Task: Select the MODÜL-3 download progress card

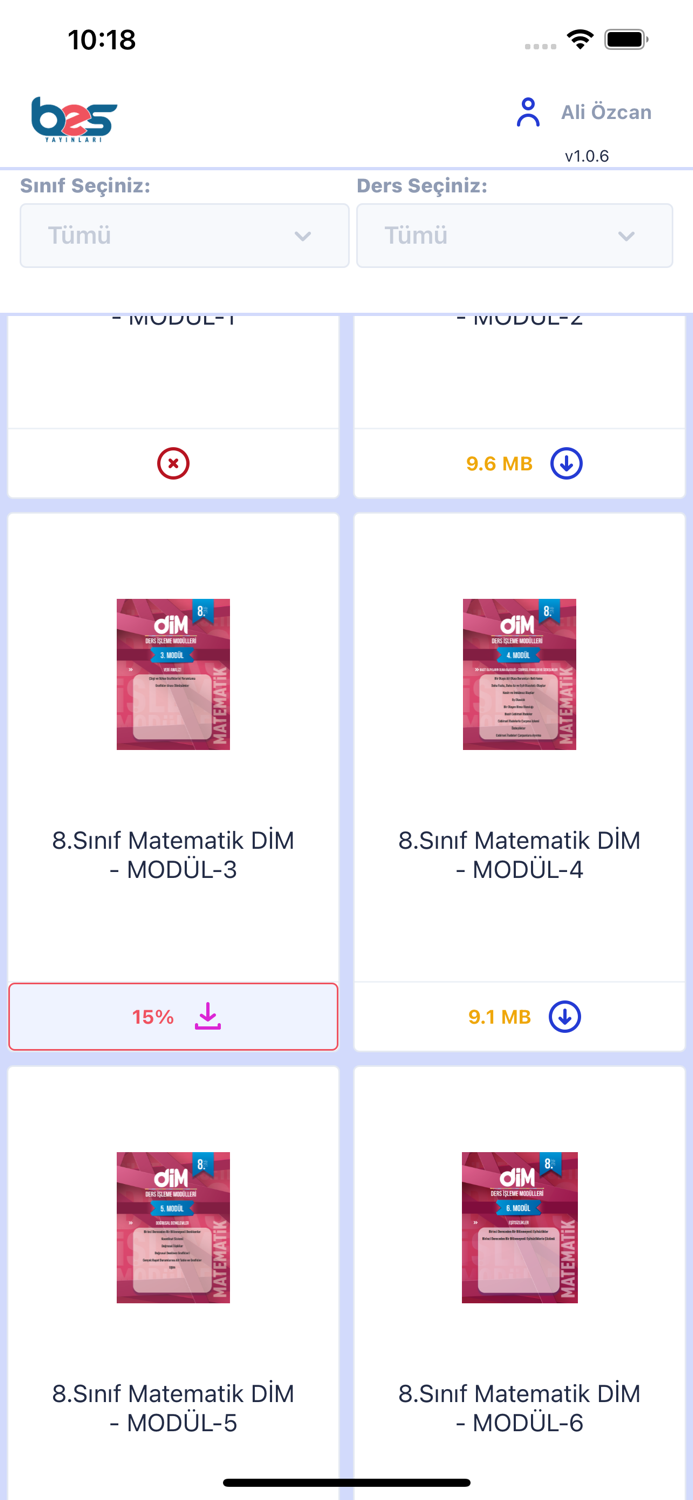Action: click(173, 1015)
